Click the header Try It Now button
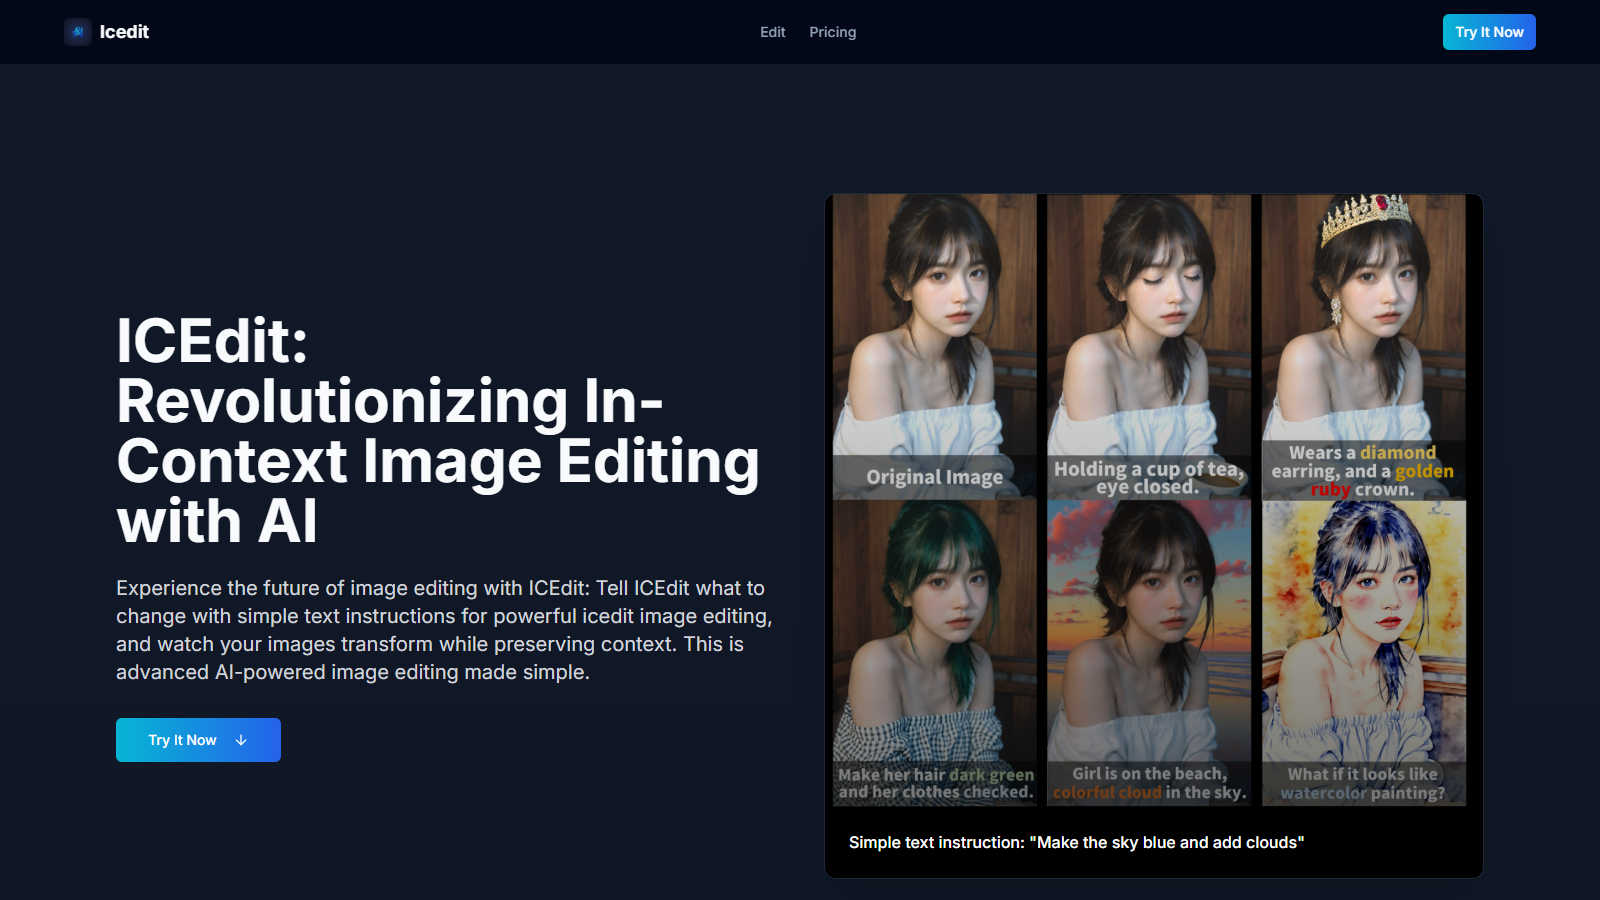This screenshot has width=1600, height=900. tap(1489, 32)
